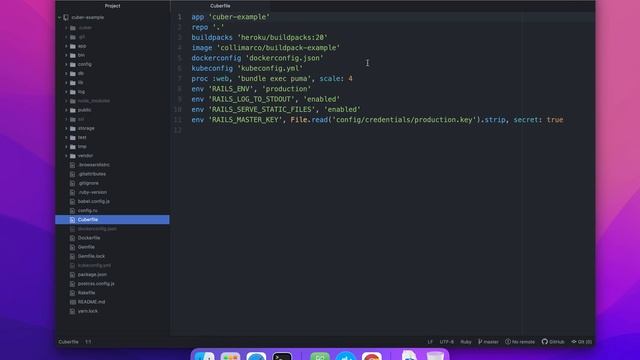Open postcss.config.js file
The image size is (640, 360).
coord(96,284)
